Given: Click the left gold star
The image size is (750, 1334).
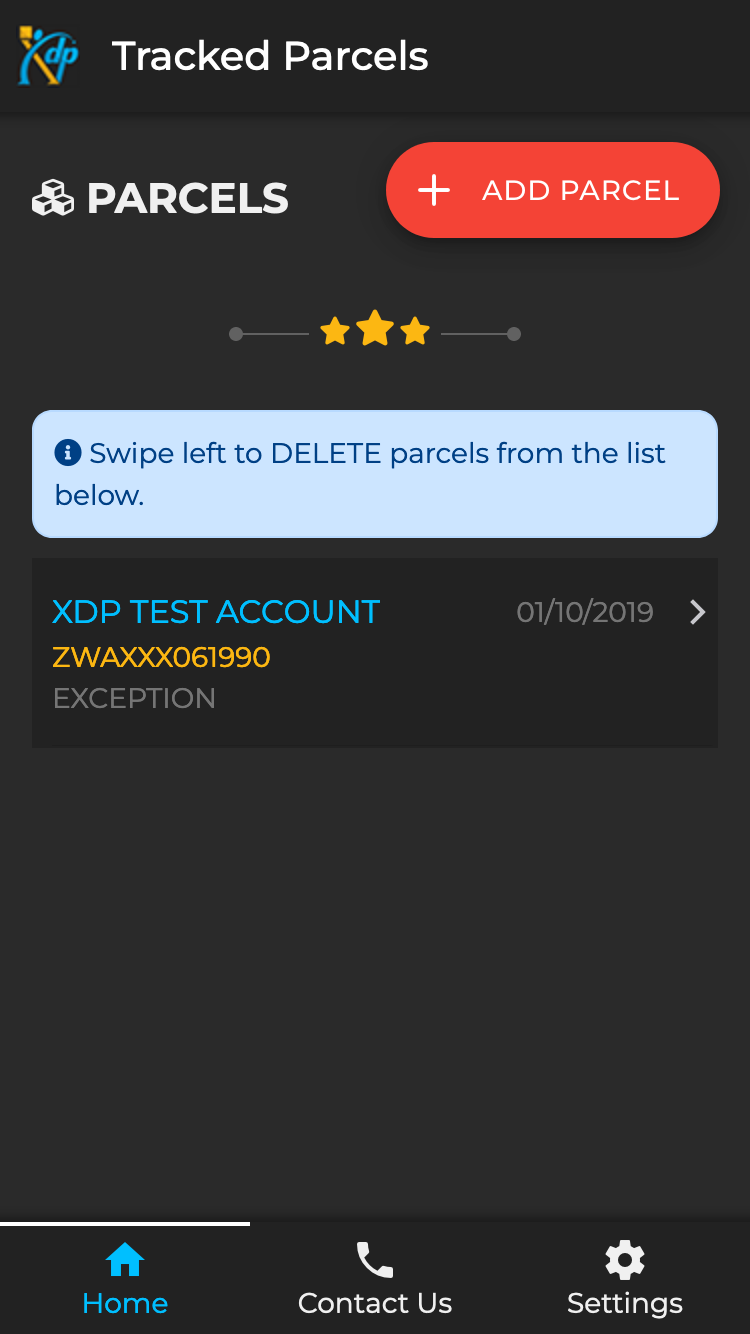Looking at the screenshot, I should pos(335,331).
